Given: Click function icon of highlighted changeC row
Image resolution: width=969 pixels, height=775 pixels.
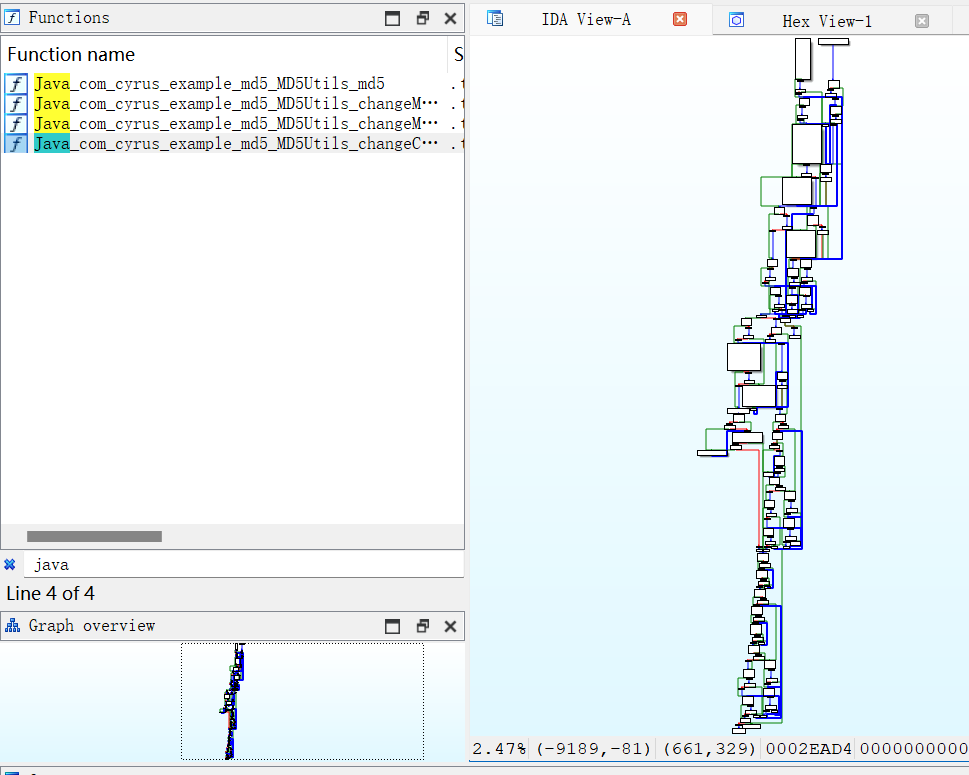Looking at the screenshot, I should [x=16, y=144].
